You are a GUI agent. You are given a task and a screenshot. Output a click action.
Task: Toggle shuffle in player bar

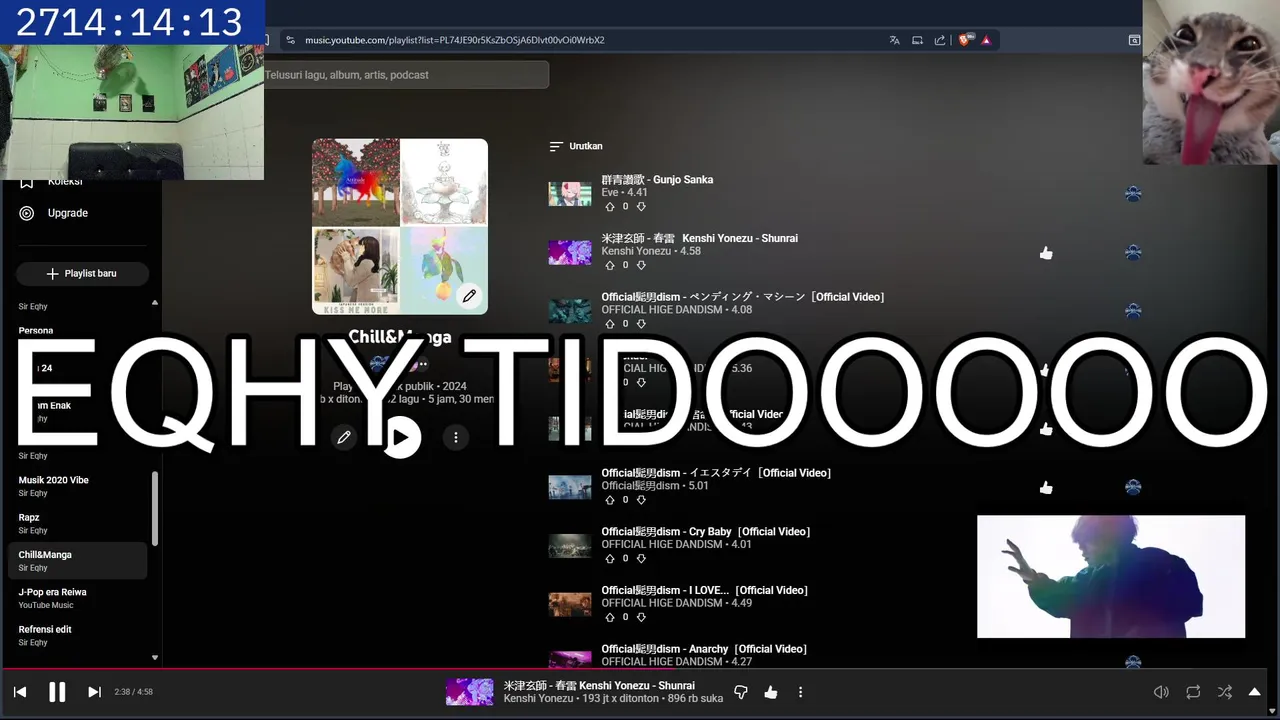pyautogui.click(x=1224, y=692)
